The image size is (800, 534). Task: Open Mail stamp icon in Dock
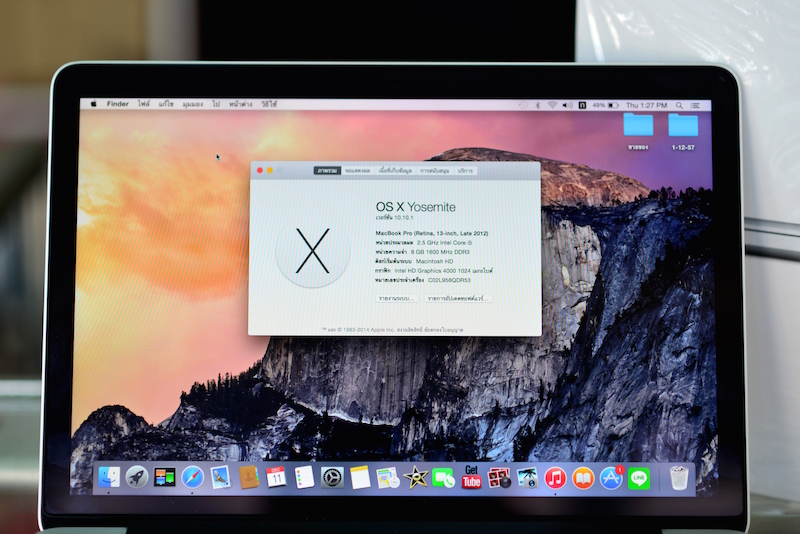tap(220, 478)
